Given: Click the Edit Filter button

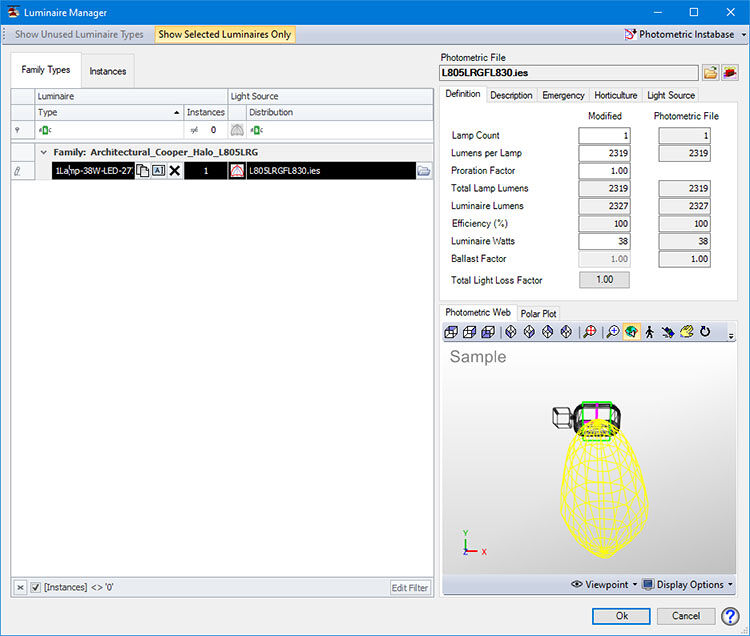Looking at the screenshot, I should click(410, 587).
